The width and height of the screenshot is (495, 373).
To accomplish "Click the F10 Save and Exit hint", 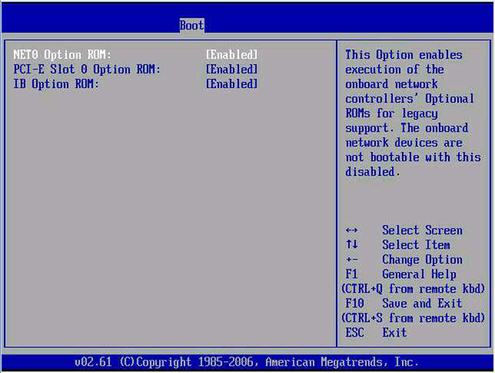I will pos(404,304).
